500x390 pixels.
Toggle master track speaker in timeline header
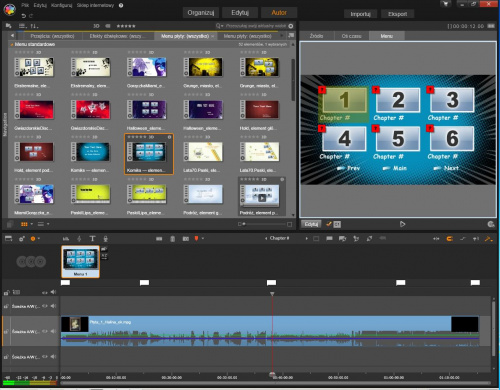[x=53, y=292]
